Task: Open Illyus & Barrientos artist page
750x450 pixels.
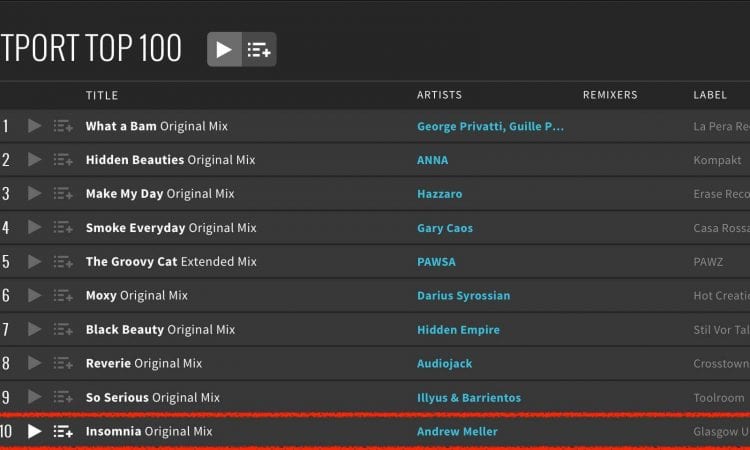Action: [469, 397]
